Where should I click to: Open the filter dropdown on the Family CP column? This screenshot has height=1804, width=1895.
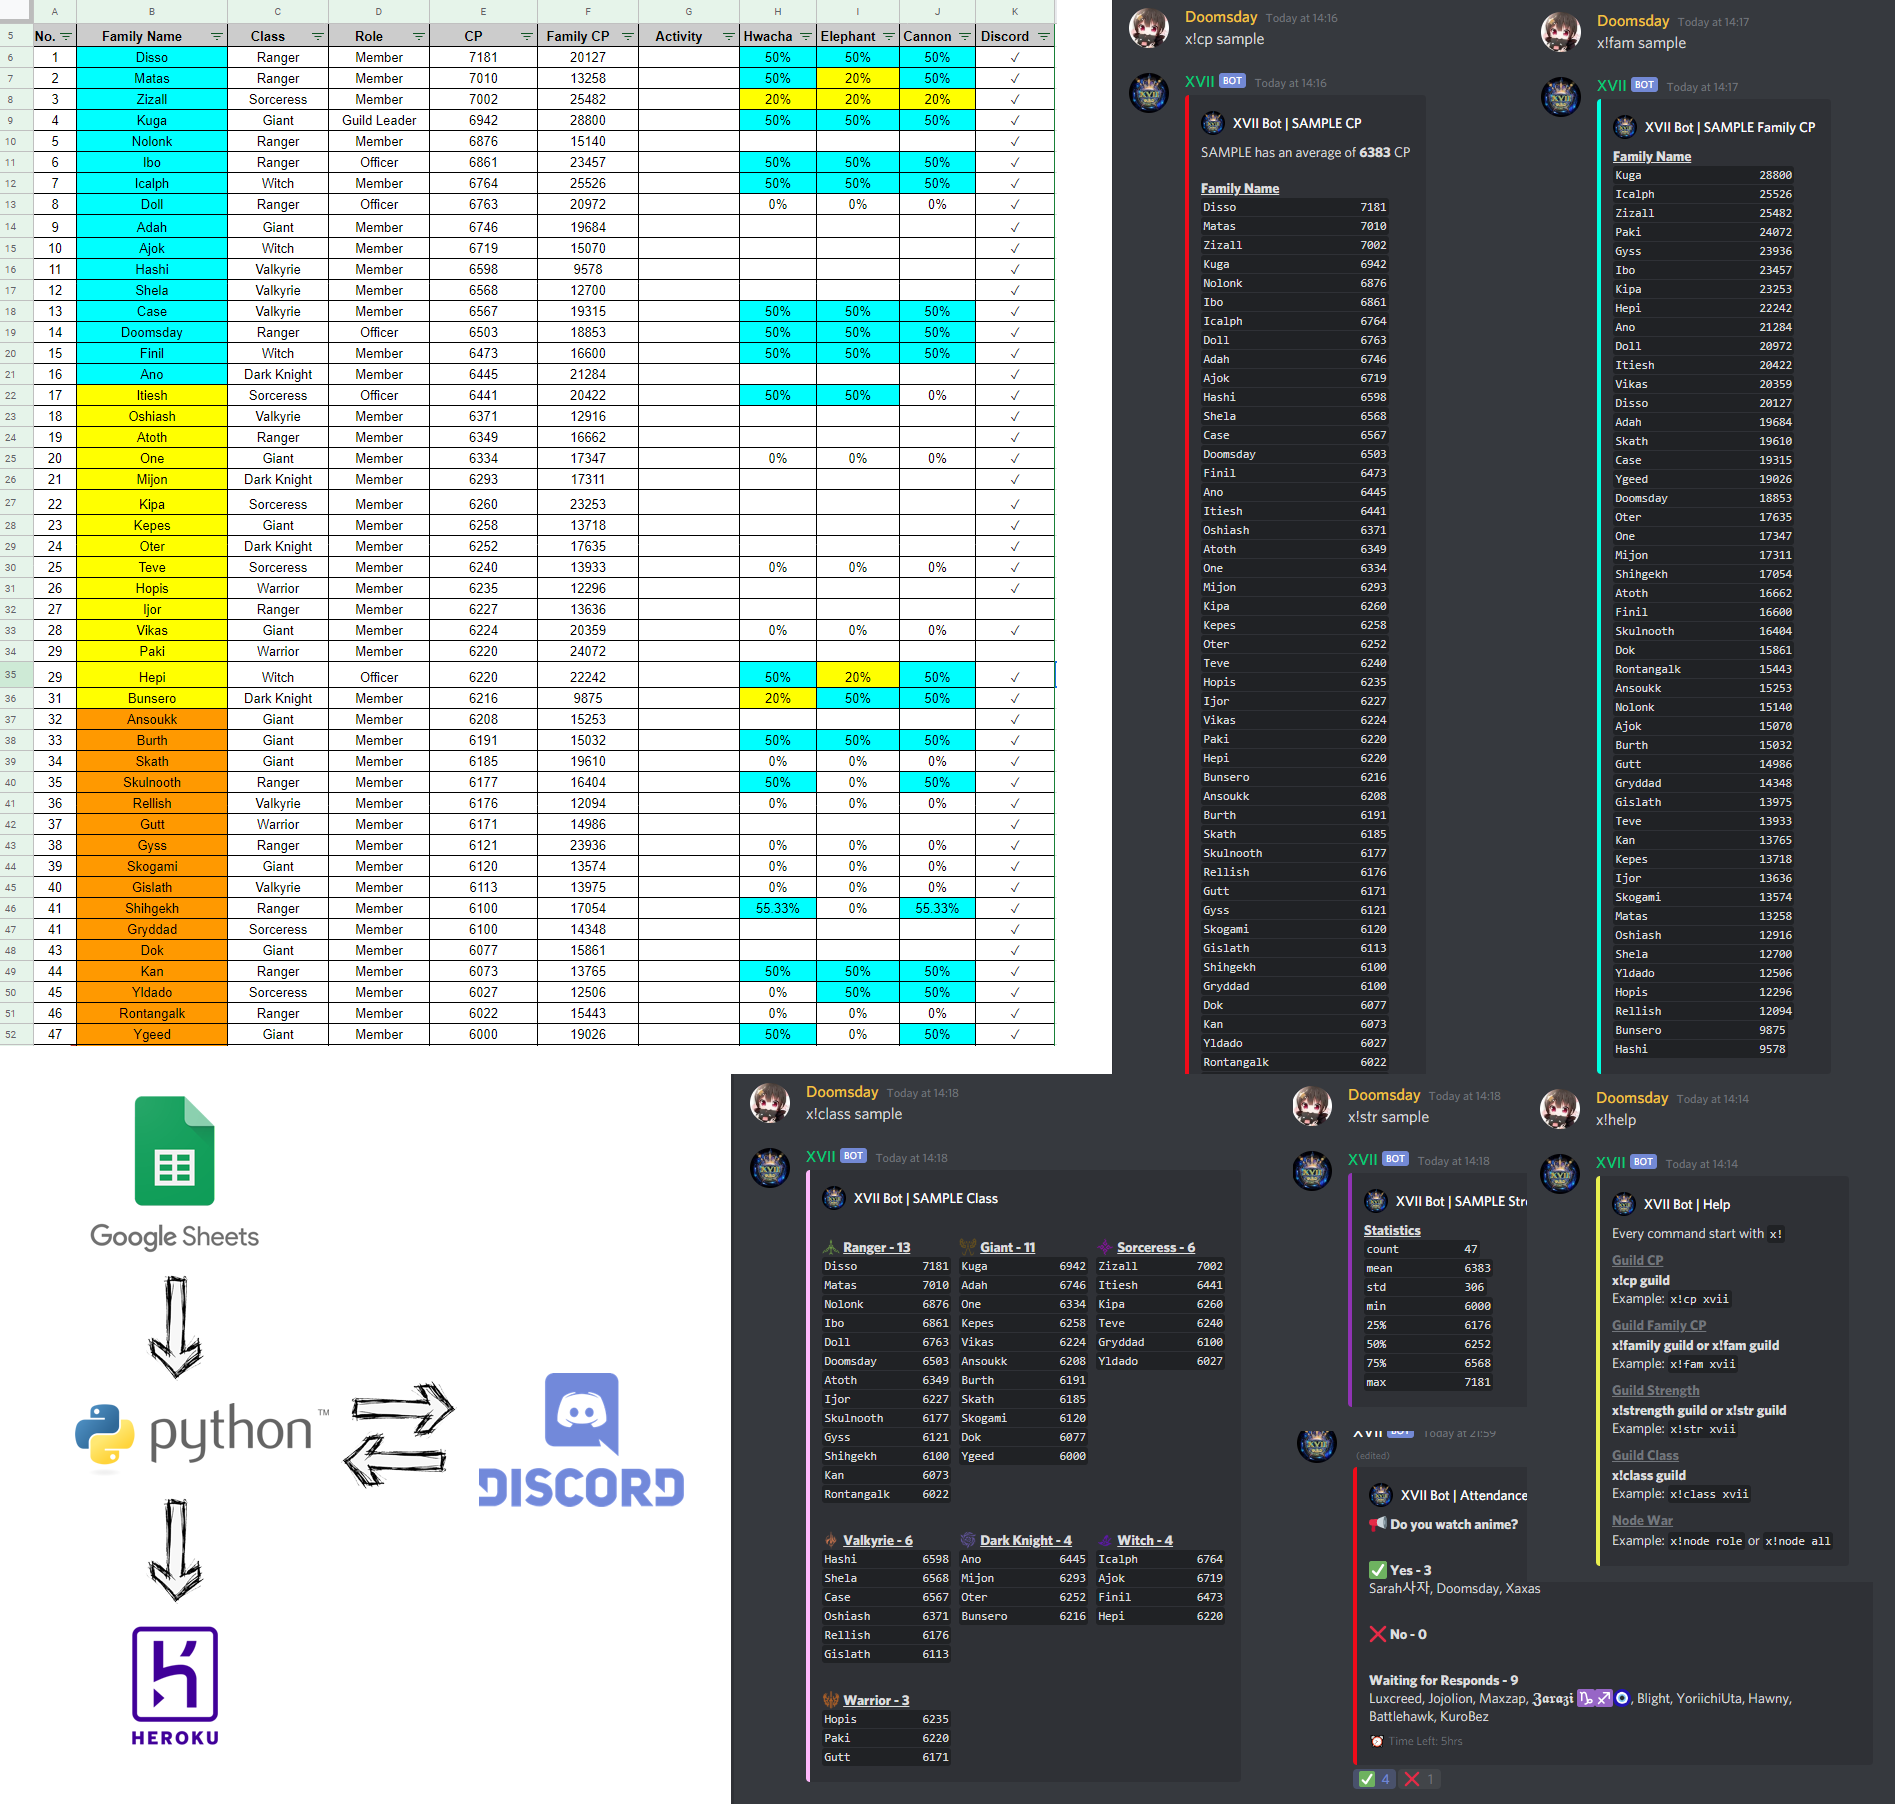628,36
